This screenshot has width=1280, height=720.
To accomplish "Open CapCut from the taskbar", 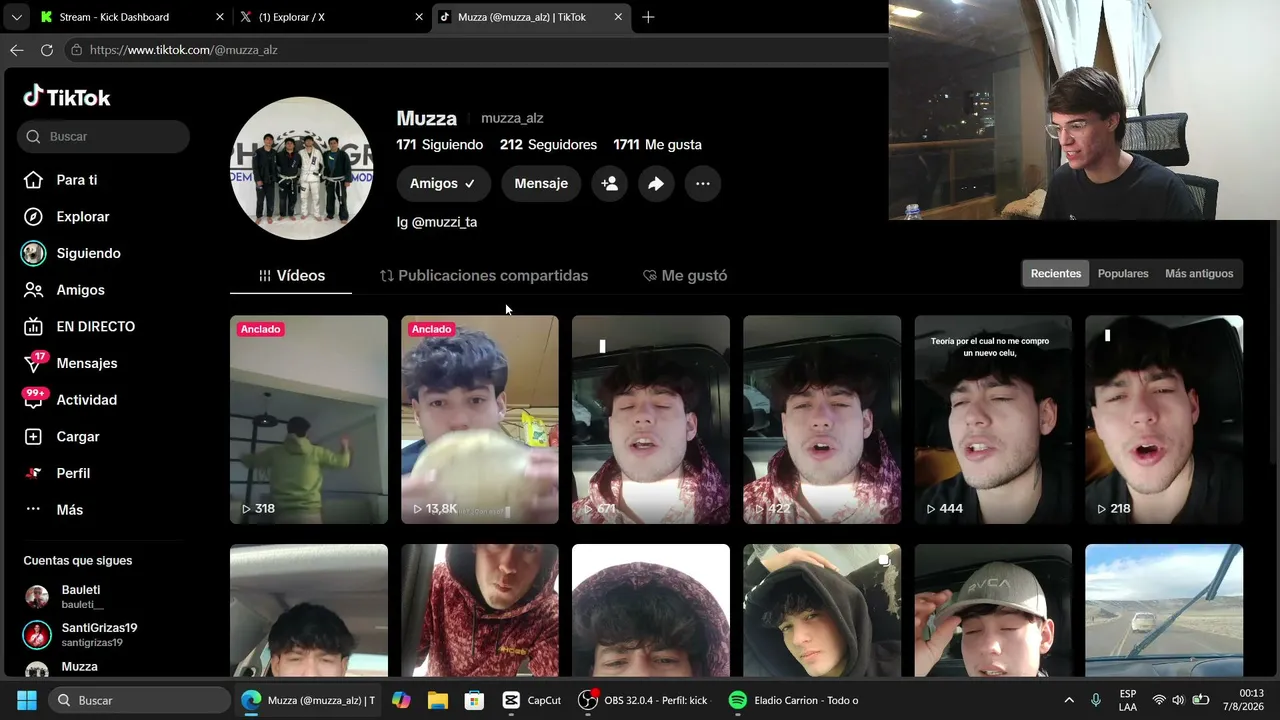I will click(531, 700).
